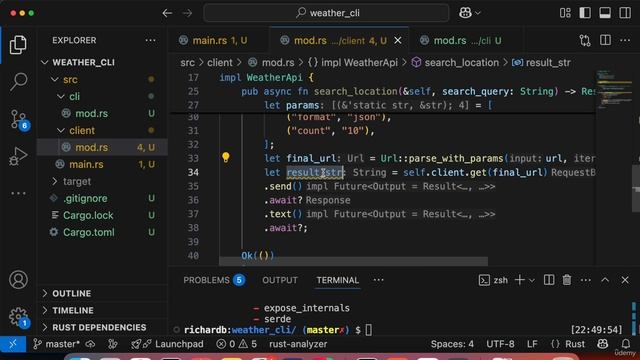The width and height of the screenshot is (640, 360).
Task: Go forward in navigation history
Action: (x=187, y=13)
